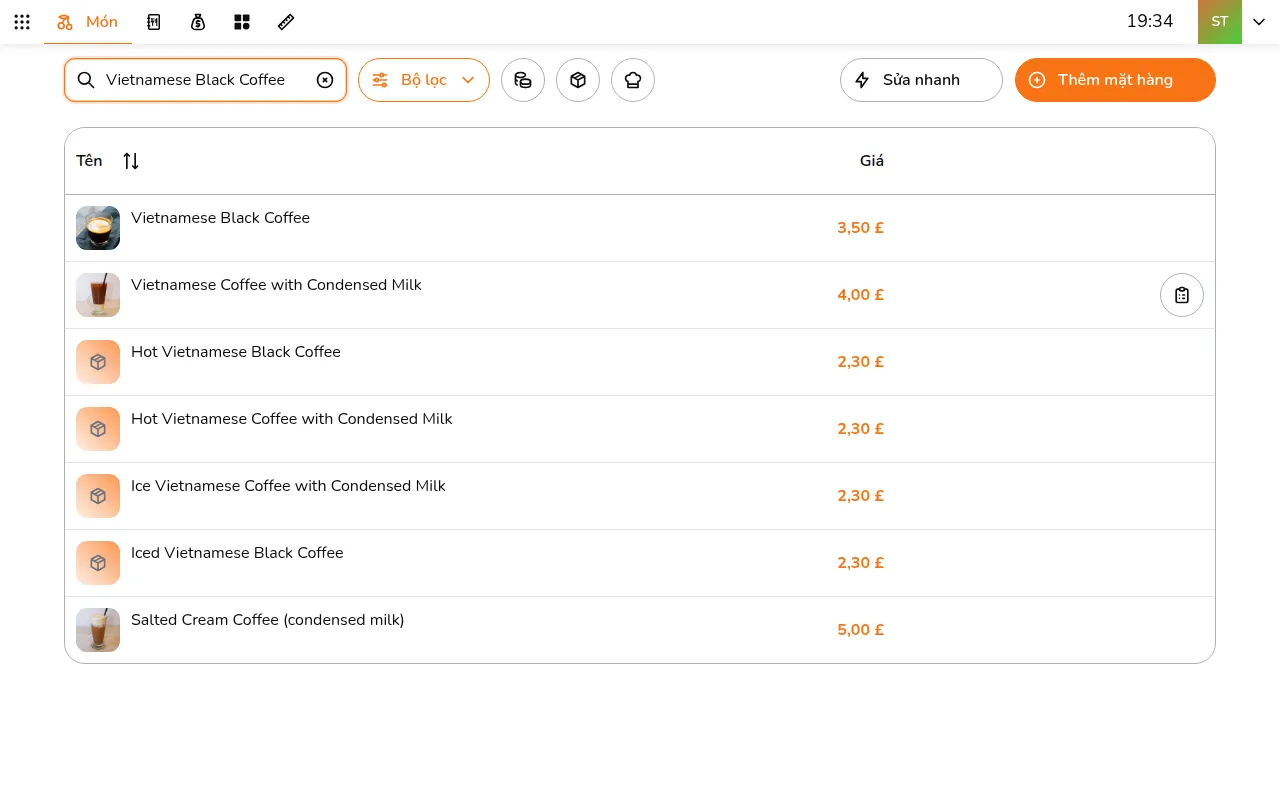This screenshot has width=1280, height=800.
Task: Select the Vietnamese Coffee with Condensed Milk item name
Action: [x=276, y=285]
